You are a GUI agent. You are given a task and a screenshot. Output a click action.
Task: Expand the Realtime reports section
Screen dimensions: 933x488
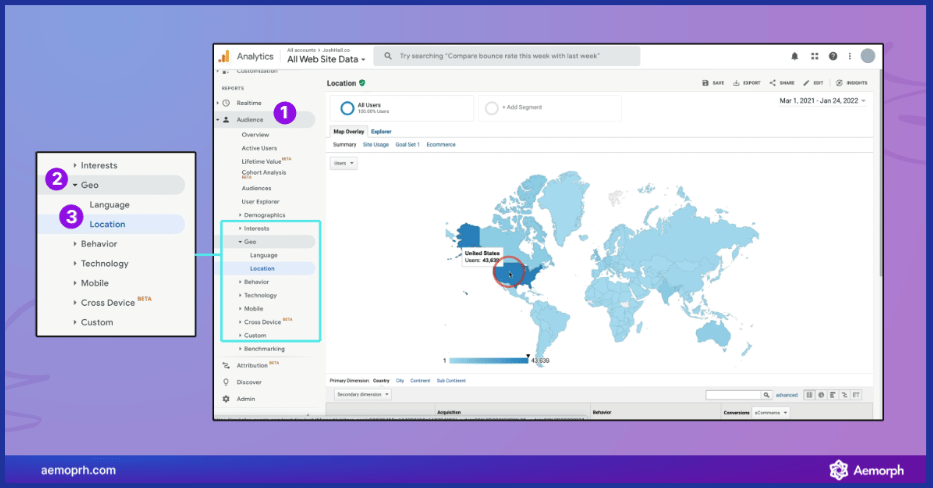(x=218, y=103)
